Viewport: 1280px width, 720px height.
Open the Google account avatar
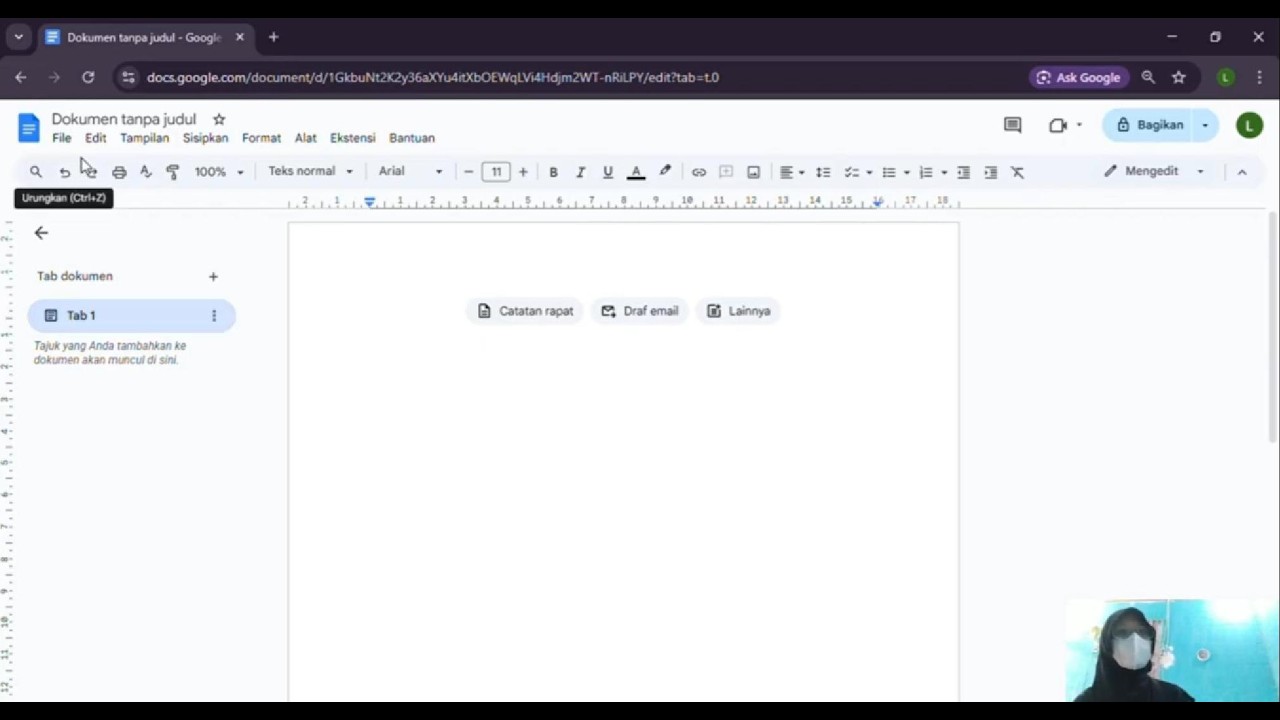pos(1249,125)
